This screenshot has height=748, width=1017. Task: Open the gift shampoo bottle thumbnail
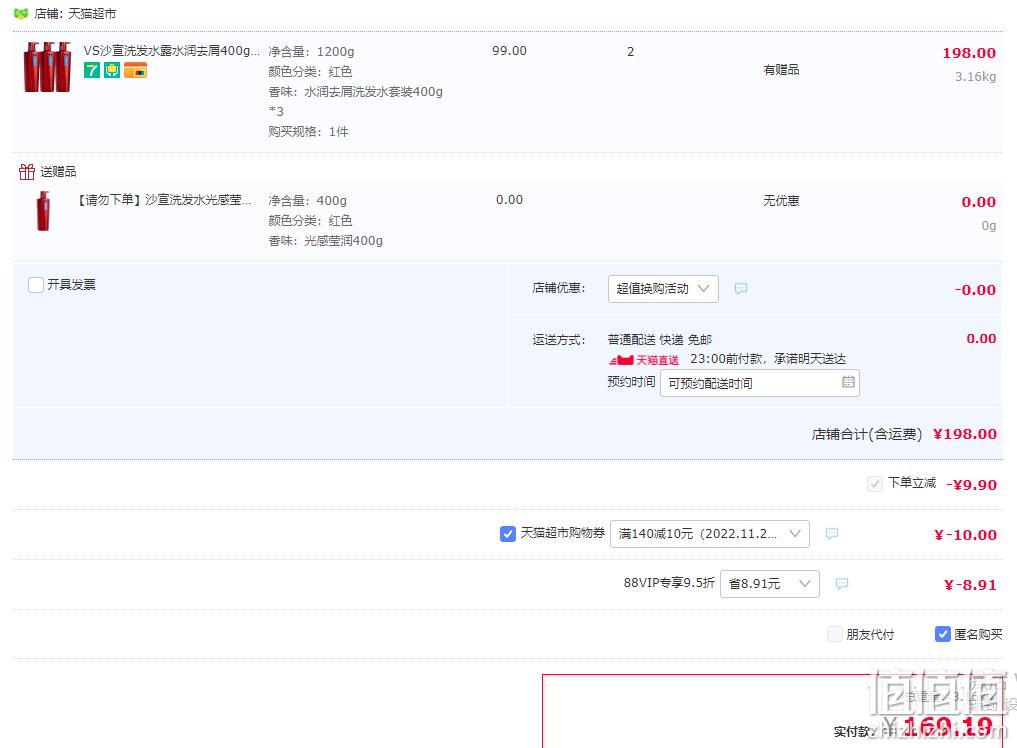click(x=43, y=211)
